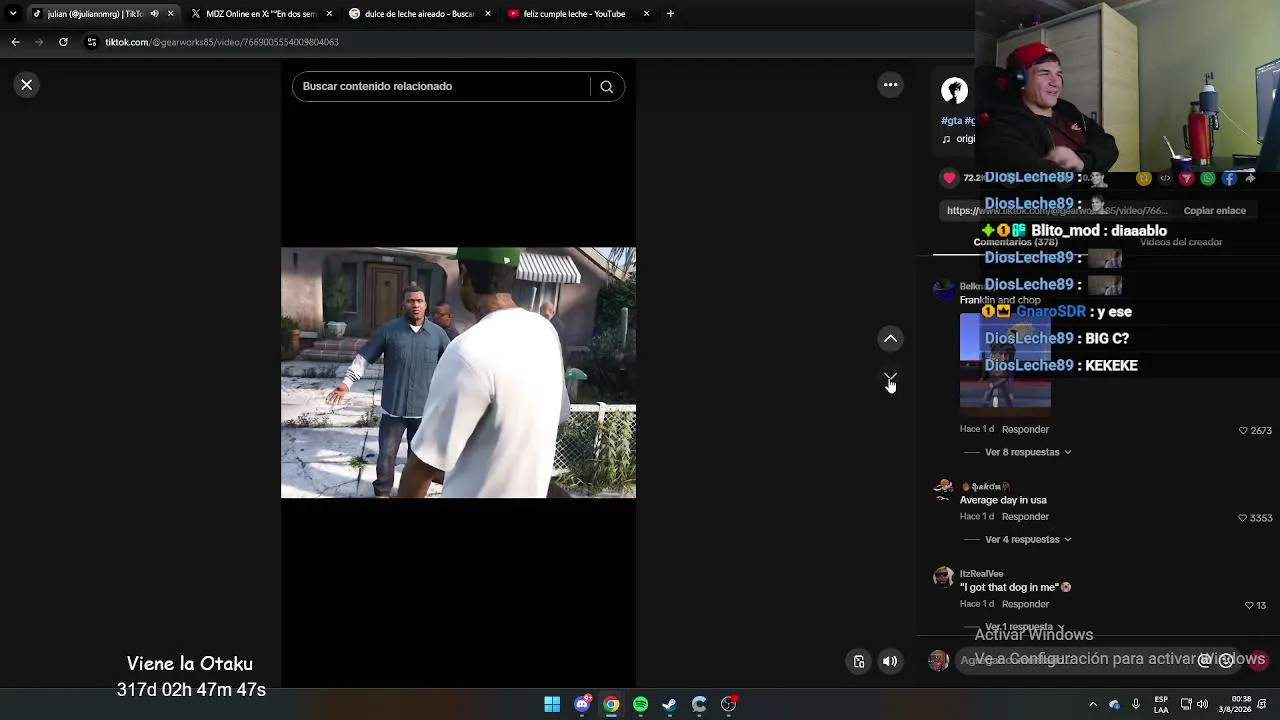Go to the previous video with up arrow
This screenshot has height=720, width=1280.
(x=890, y=339)
